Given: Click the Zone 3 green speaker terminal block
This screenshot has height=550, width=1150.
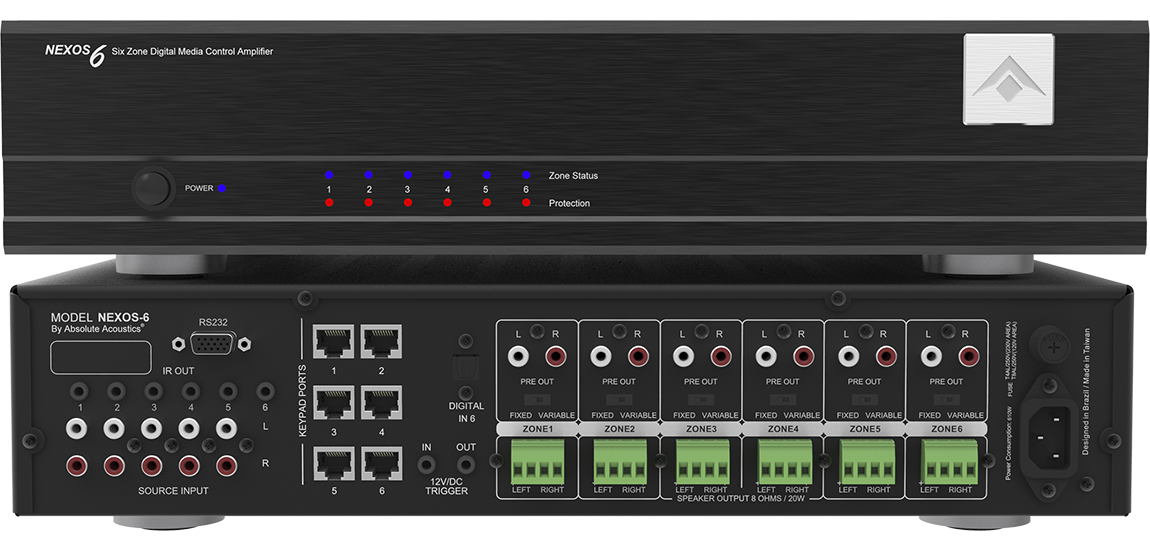Looking at the screenshot, I should tap(703, 461).
